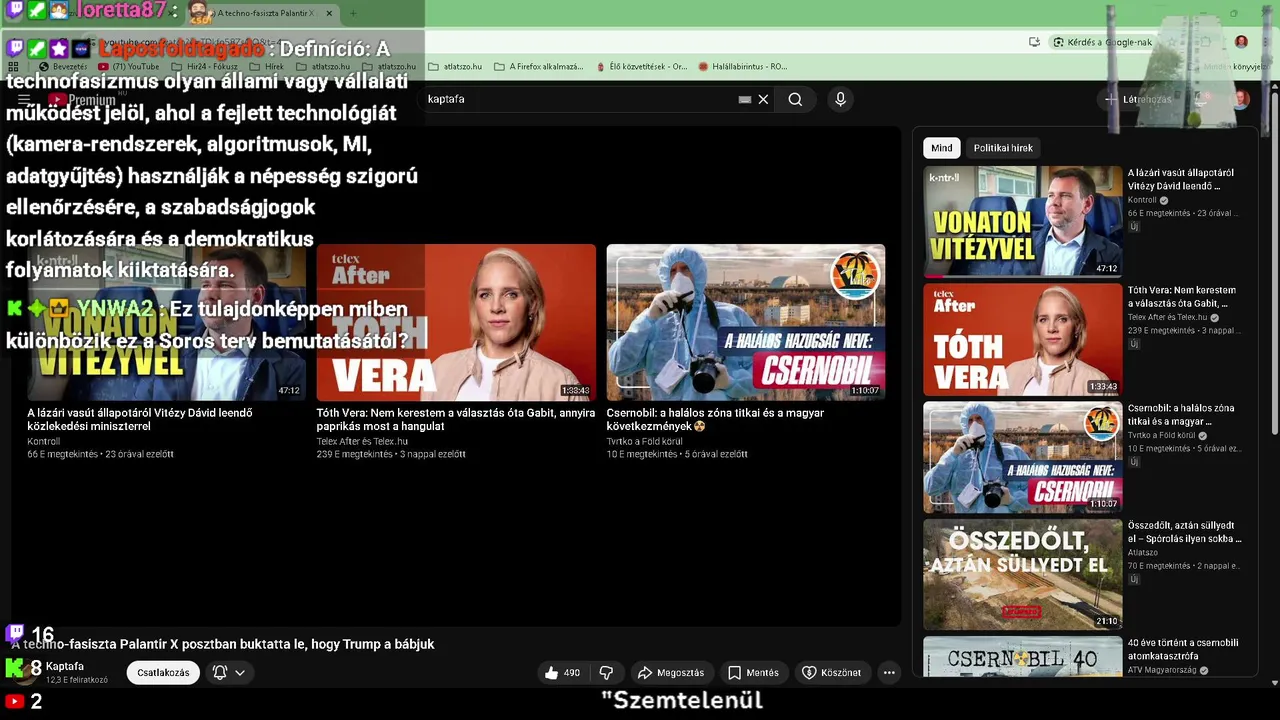Open sidebar title '40 éve történt a csernobili'

[x=1183, y=650]
